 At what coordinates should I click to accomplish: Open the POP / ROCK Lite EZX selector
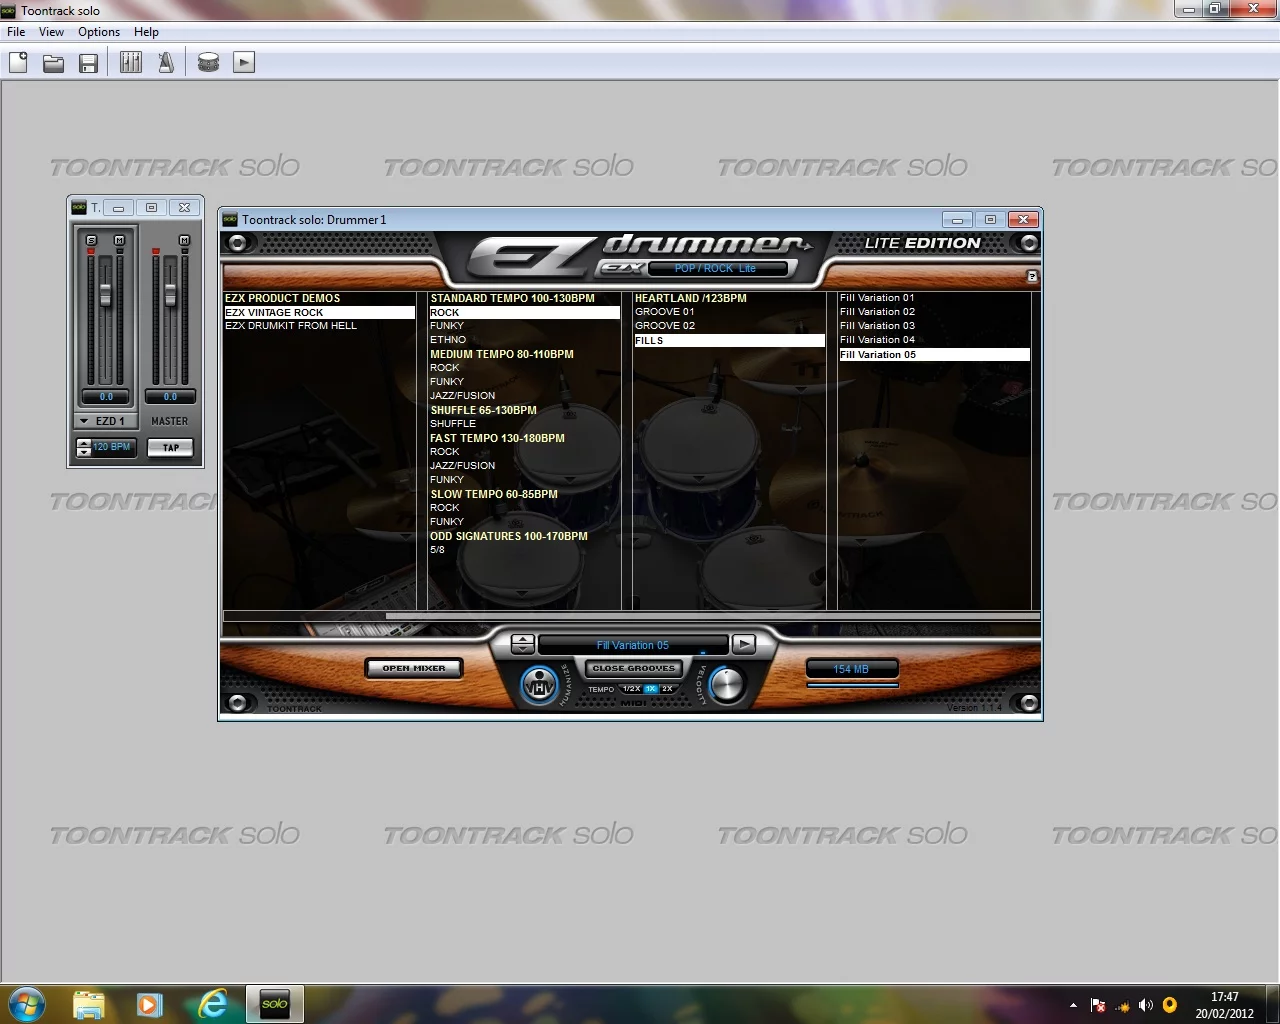click(716, 268)
